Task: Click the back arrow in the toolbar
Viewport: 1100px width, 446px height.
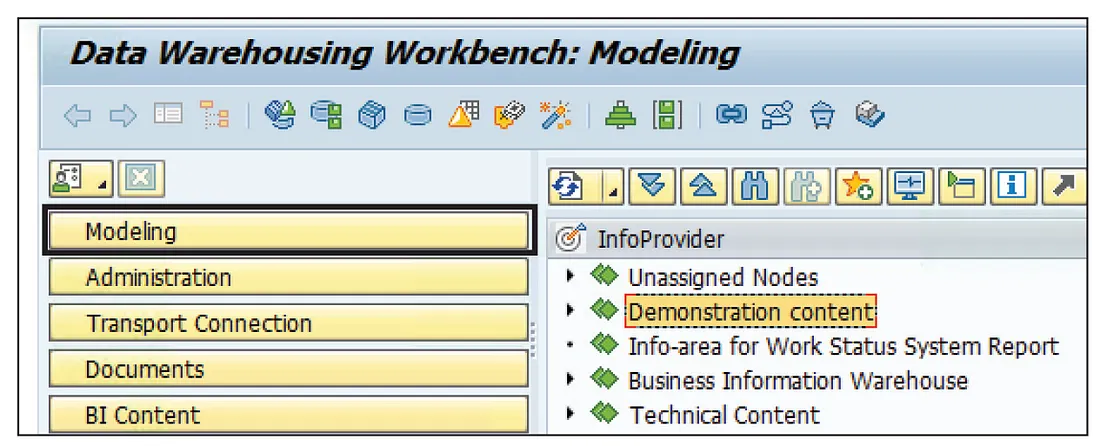Action: click(77, 116)
